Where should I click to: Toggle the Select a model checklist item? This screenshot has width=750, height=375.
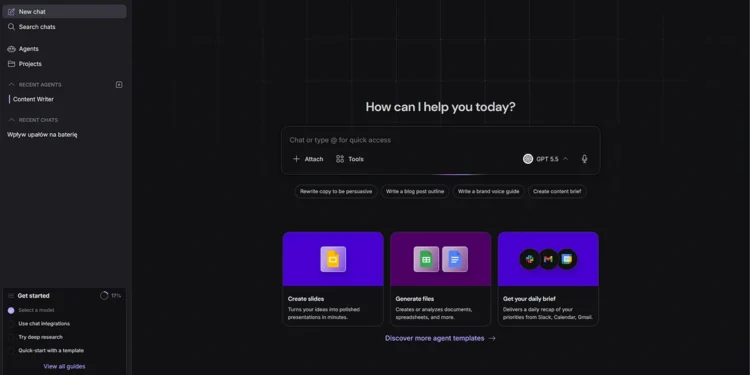click(x=11, y=310)
